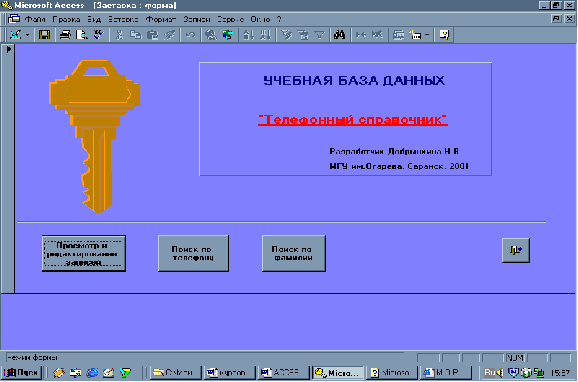Open the Формат menu
Viewport: 578px width, 382px height.
point(161,19)
